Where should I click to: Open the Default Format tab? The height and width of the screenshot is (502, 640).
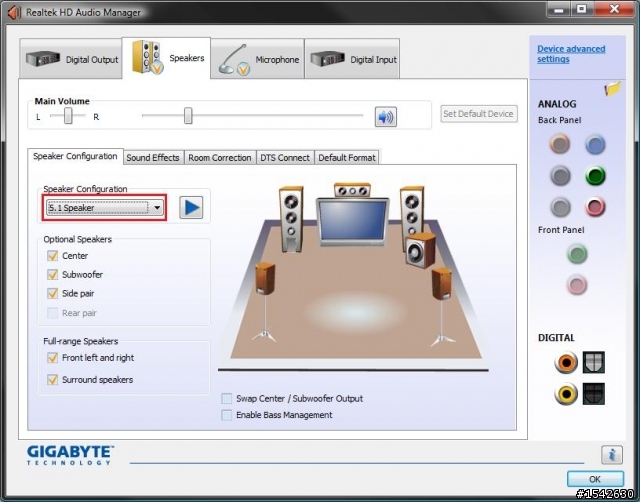[347, 158]
